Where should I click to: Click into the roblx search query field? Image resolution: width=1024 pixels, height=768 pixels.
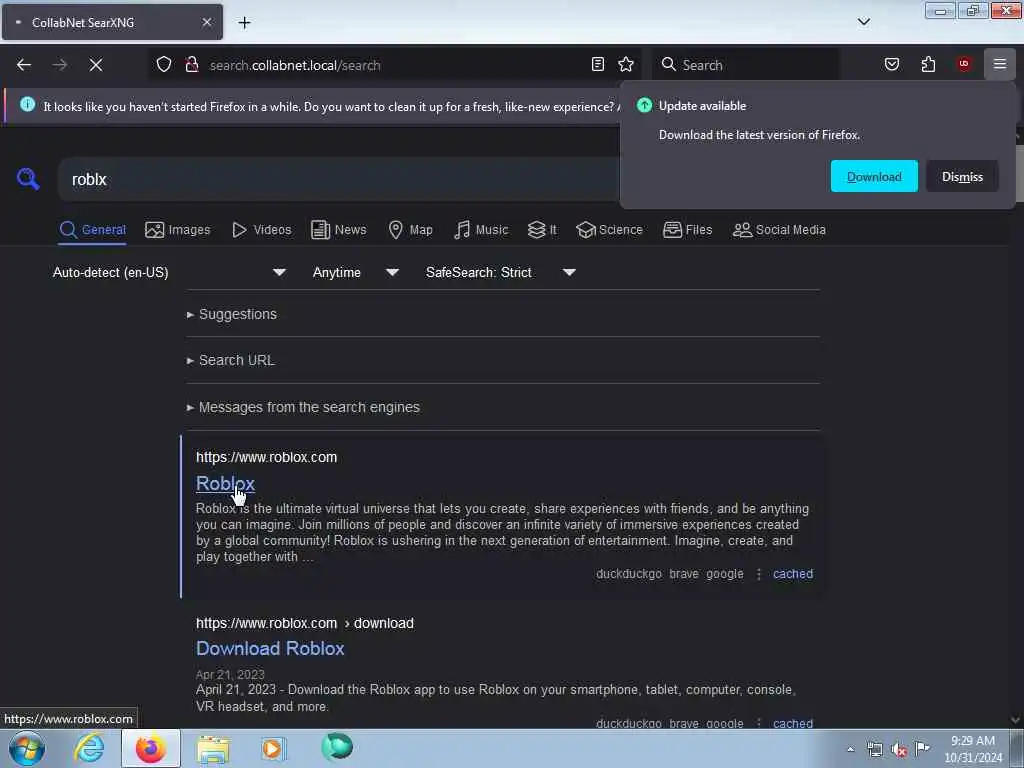338,179
